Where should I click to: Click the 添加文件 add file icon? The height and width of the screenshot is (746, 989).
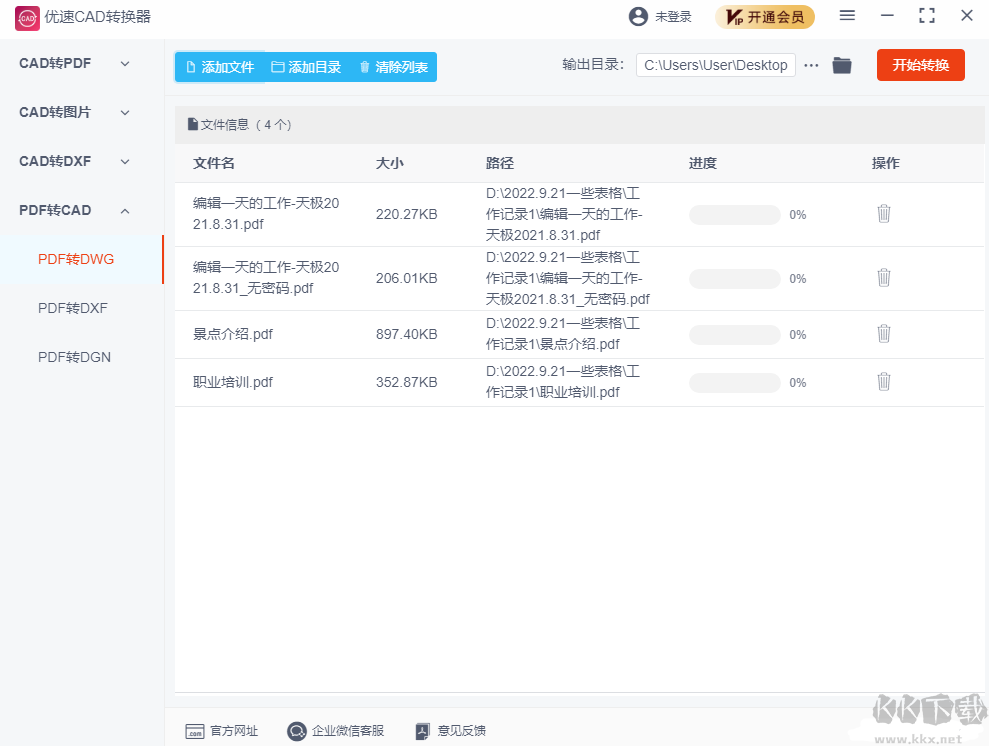[189, 66]
